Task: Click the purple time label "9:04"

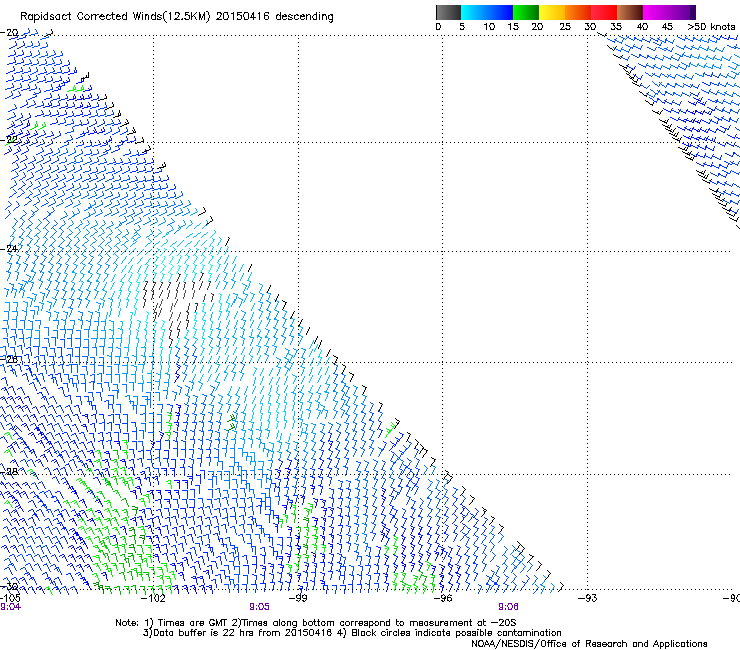Action: pyautogui.click(x=10, y=607)
